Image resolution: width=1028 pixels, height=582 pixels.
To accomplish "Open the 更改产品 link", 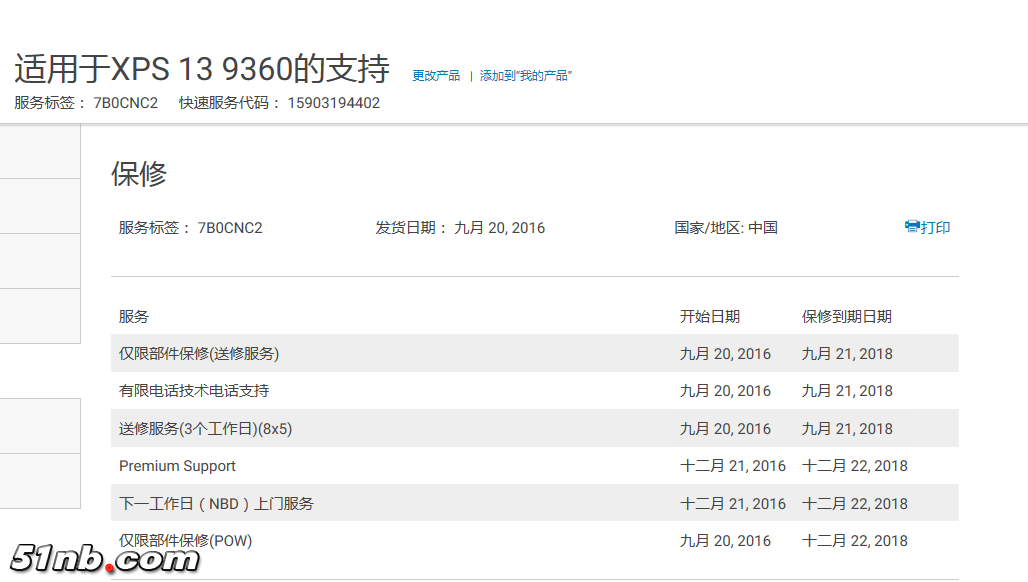I will (436, 76).
